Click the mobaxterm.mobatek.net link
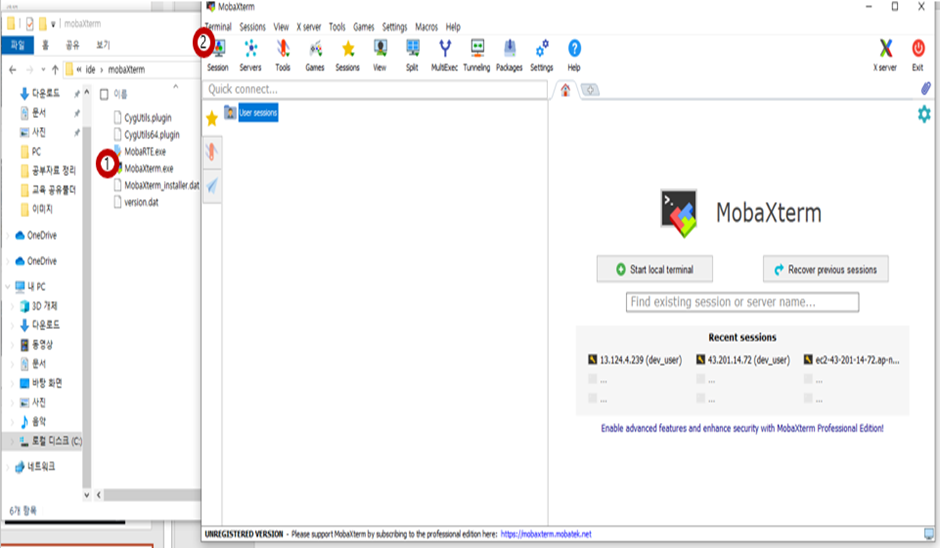Image resolution: width=940 pixels, height=548 pixels. click(x=546, y=534)
